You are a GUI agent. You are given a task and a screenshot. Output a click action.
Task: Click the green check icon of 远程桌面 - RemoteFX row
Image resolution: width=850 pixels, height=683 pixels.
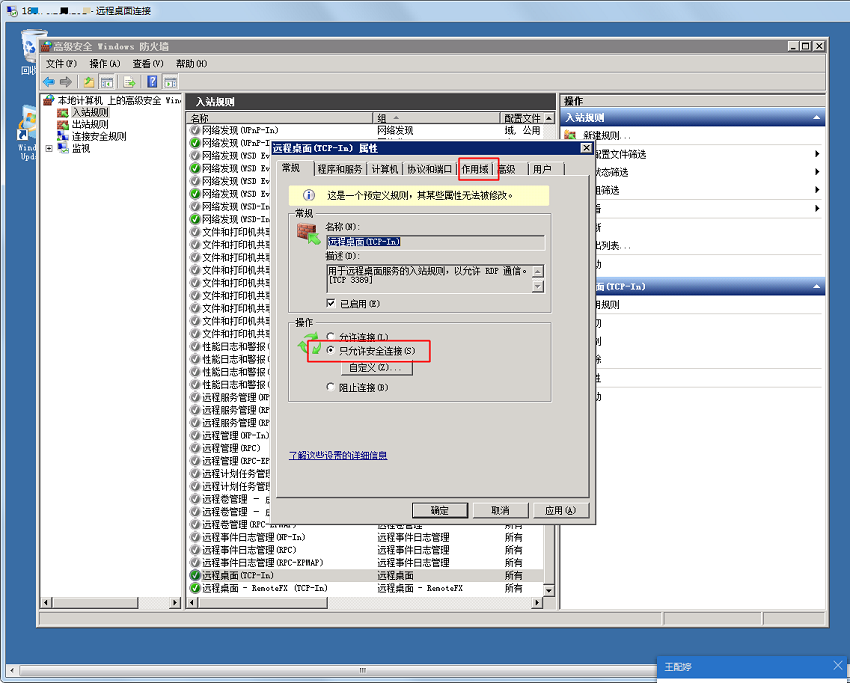tap(195, 588)
